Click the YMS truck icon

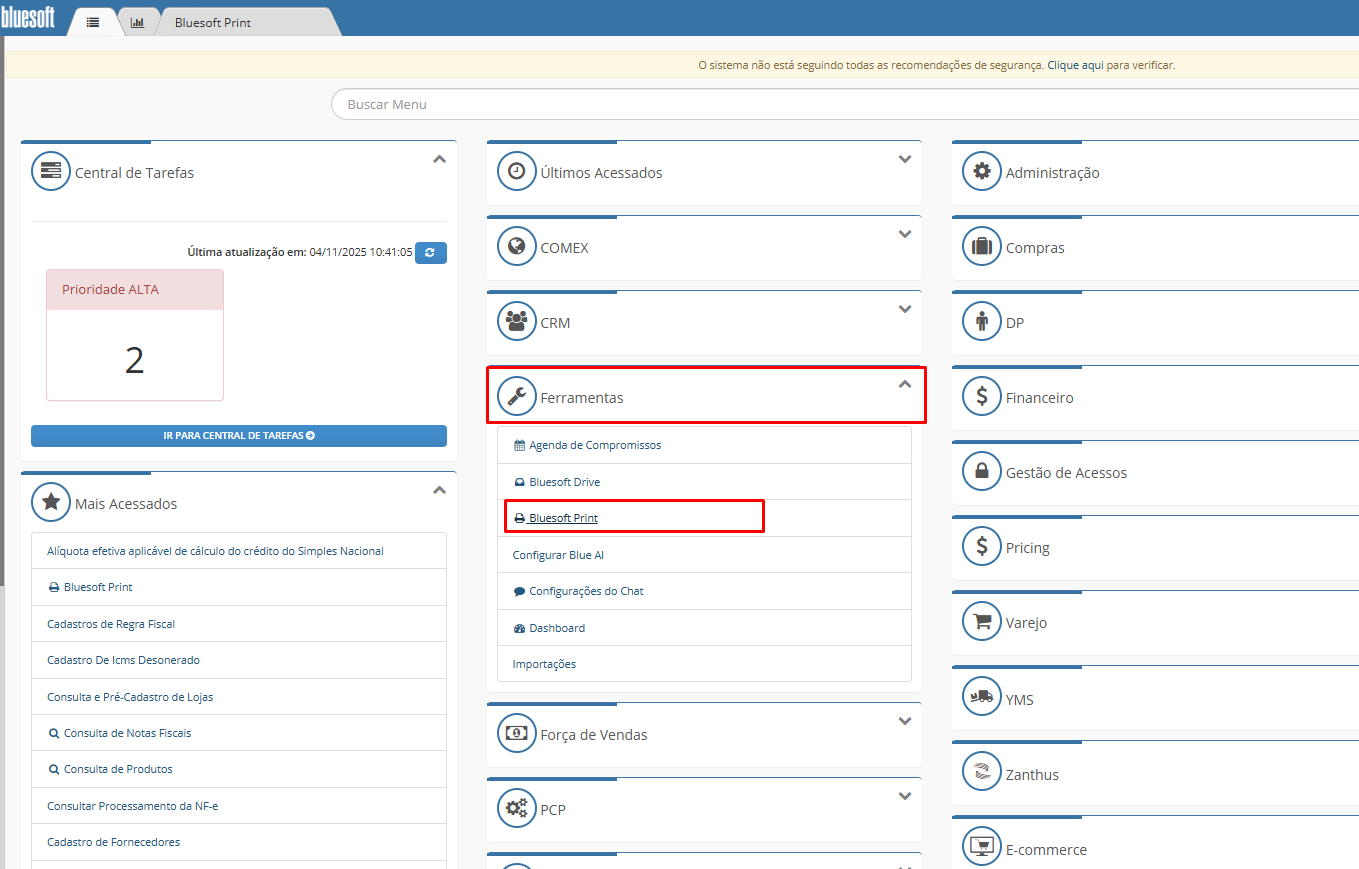981,698
